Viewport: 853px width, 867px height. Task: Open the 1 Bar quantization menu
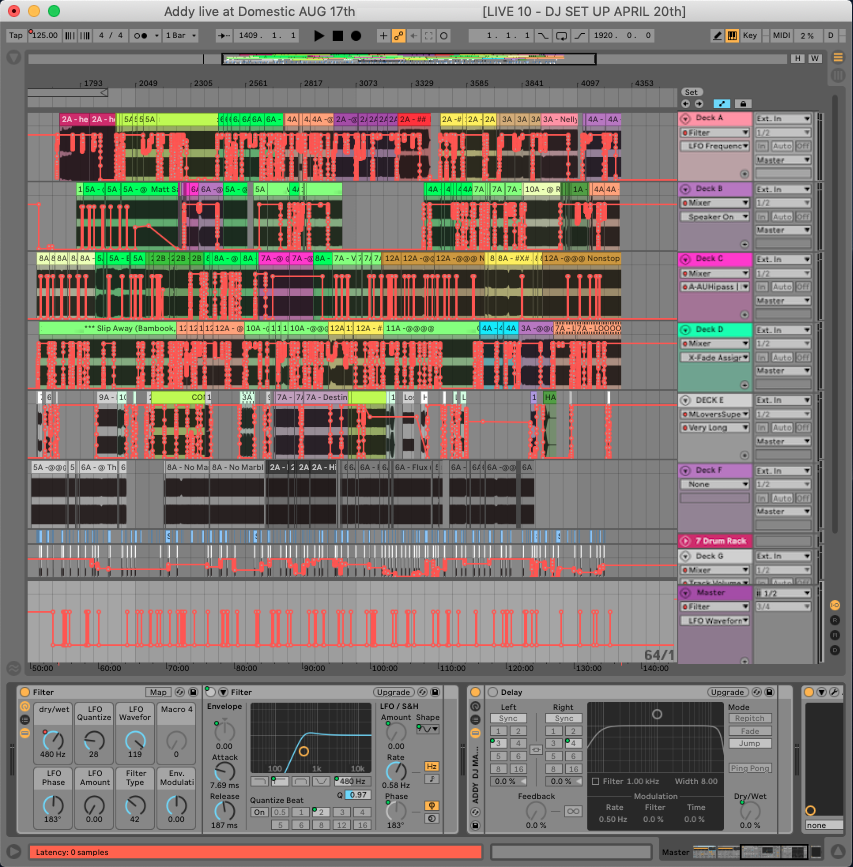[181, 35]
